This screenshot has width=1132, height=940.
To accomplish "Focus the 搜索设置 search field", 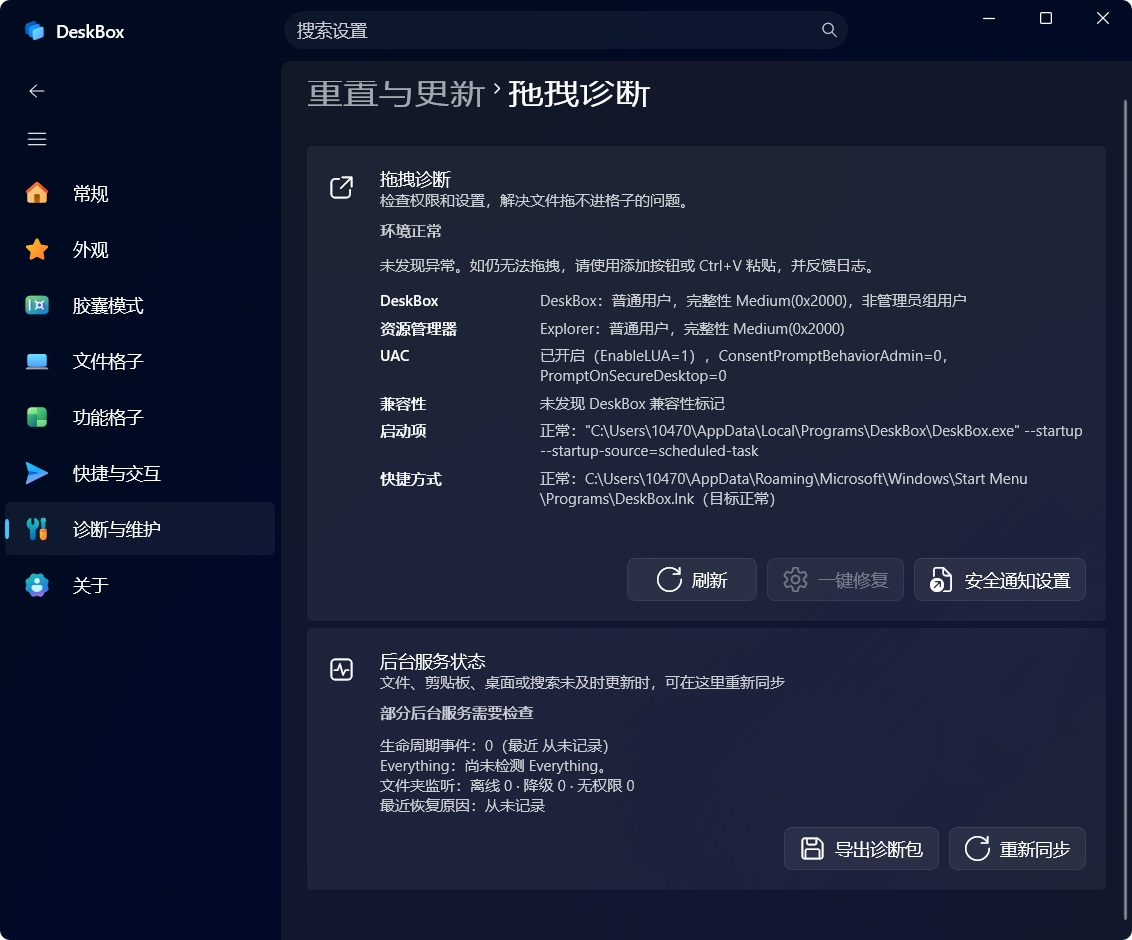I will (x=566, y=30).
